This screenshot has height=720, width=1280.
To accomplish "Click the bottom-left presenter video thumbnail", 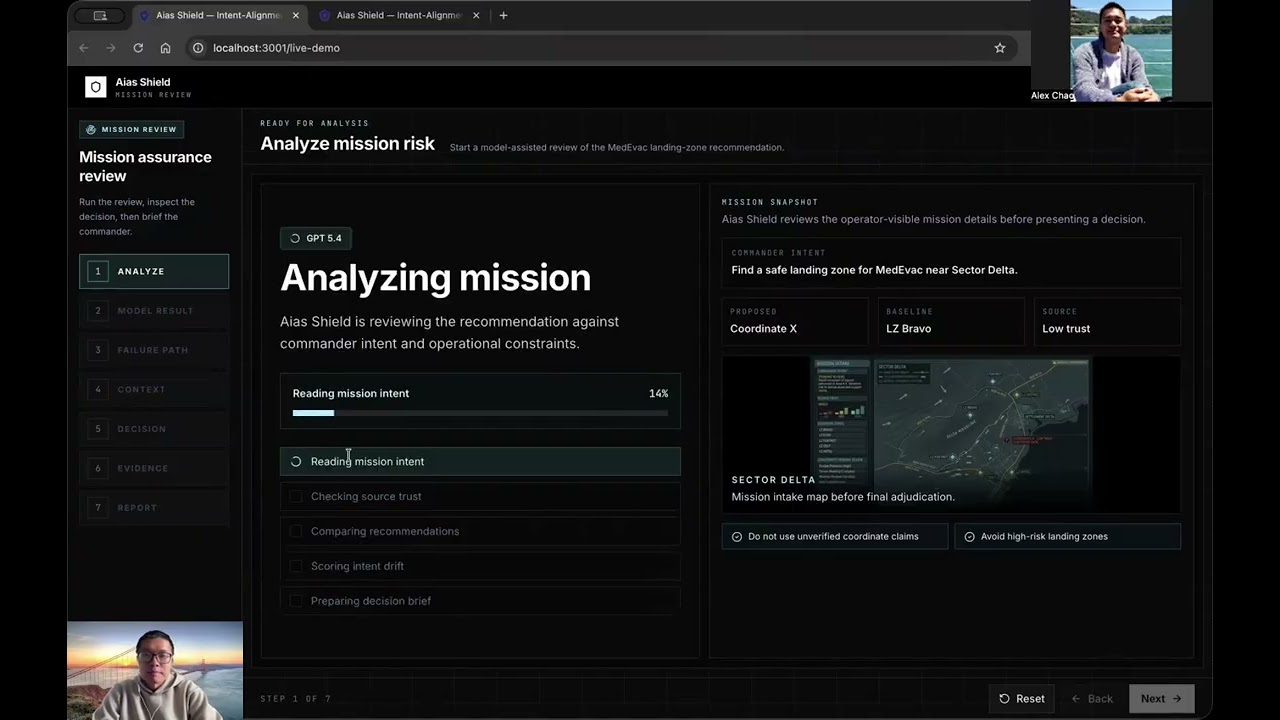I will coord(155,670).
